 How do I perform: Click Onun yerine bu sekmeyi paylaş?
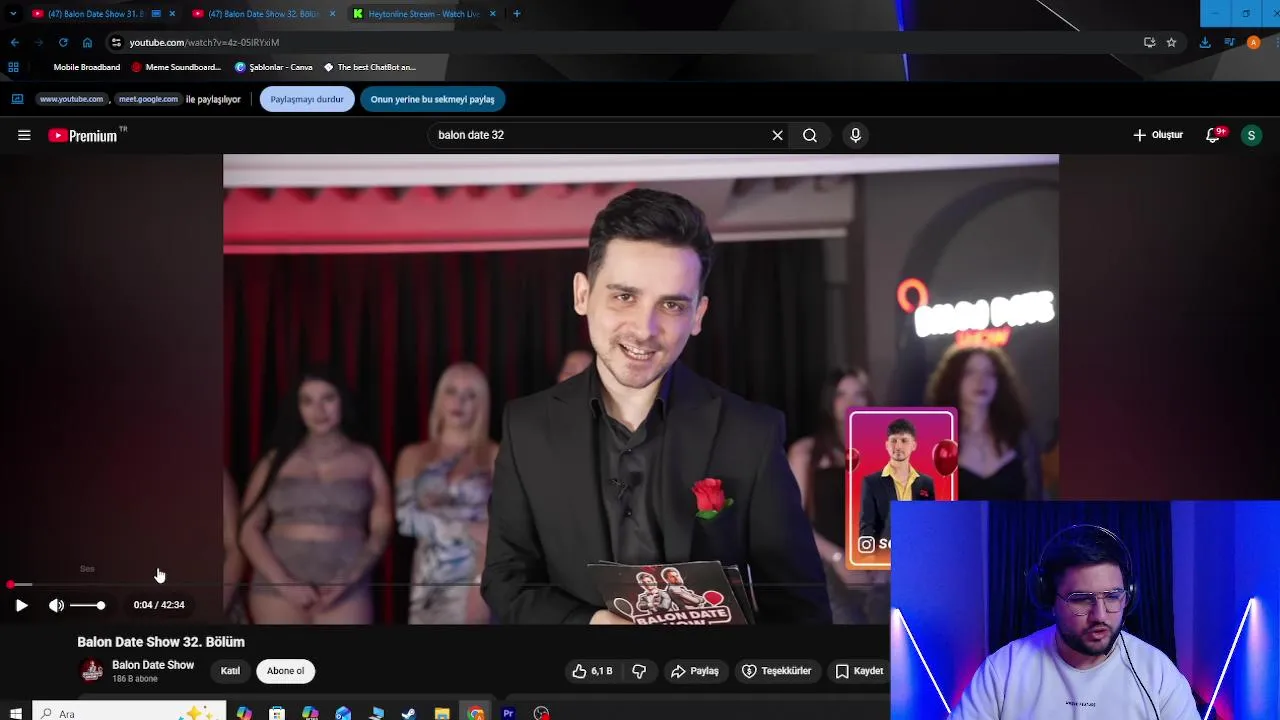(432, 99)
